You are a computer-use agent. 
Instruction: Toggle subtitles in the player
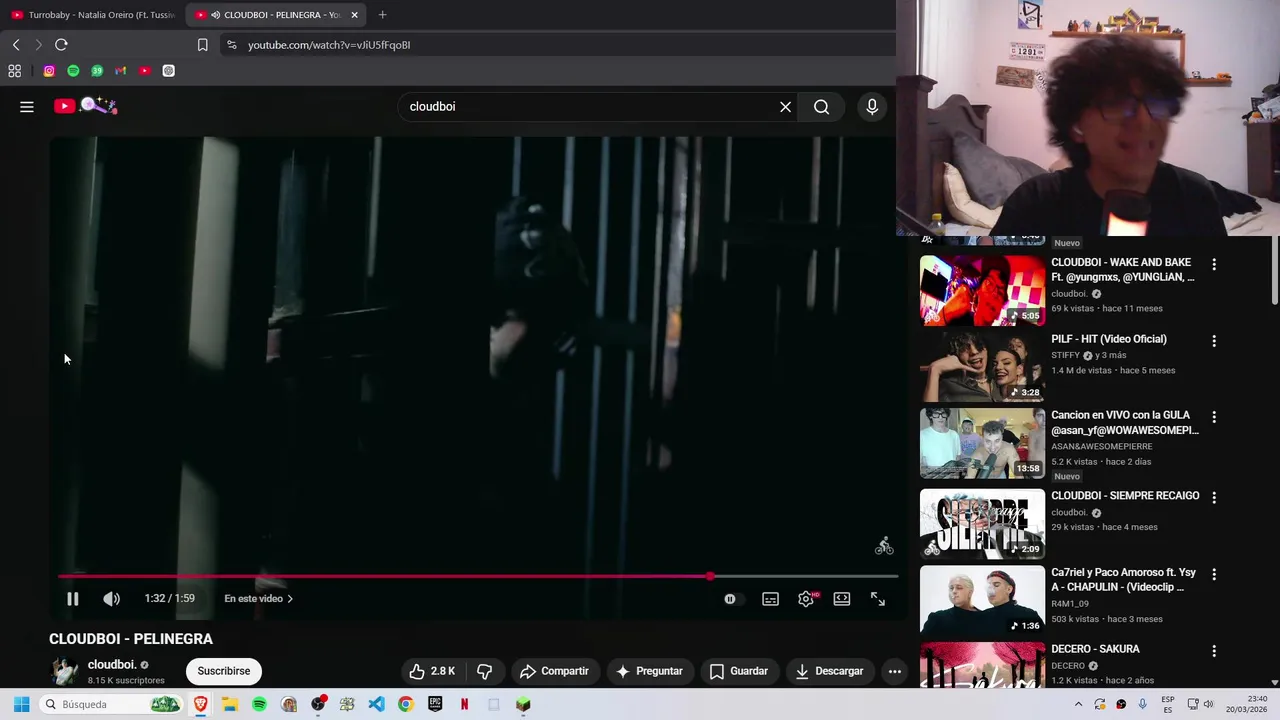pos(770,599)
